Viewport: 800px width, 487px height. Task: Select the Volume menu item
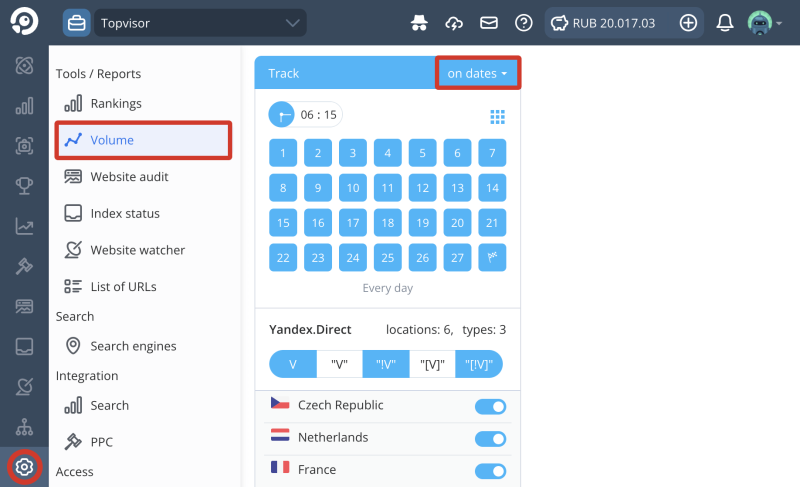coord(143,140)
